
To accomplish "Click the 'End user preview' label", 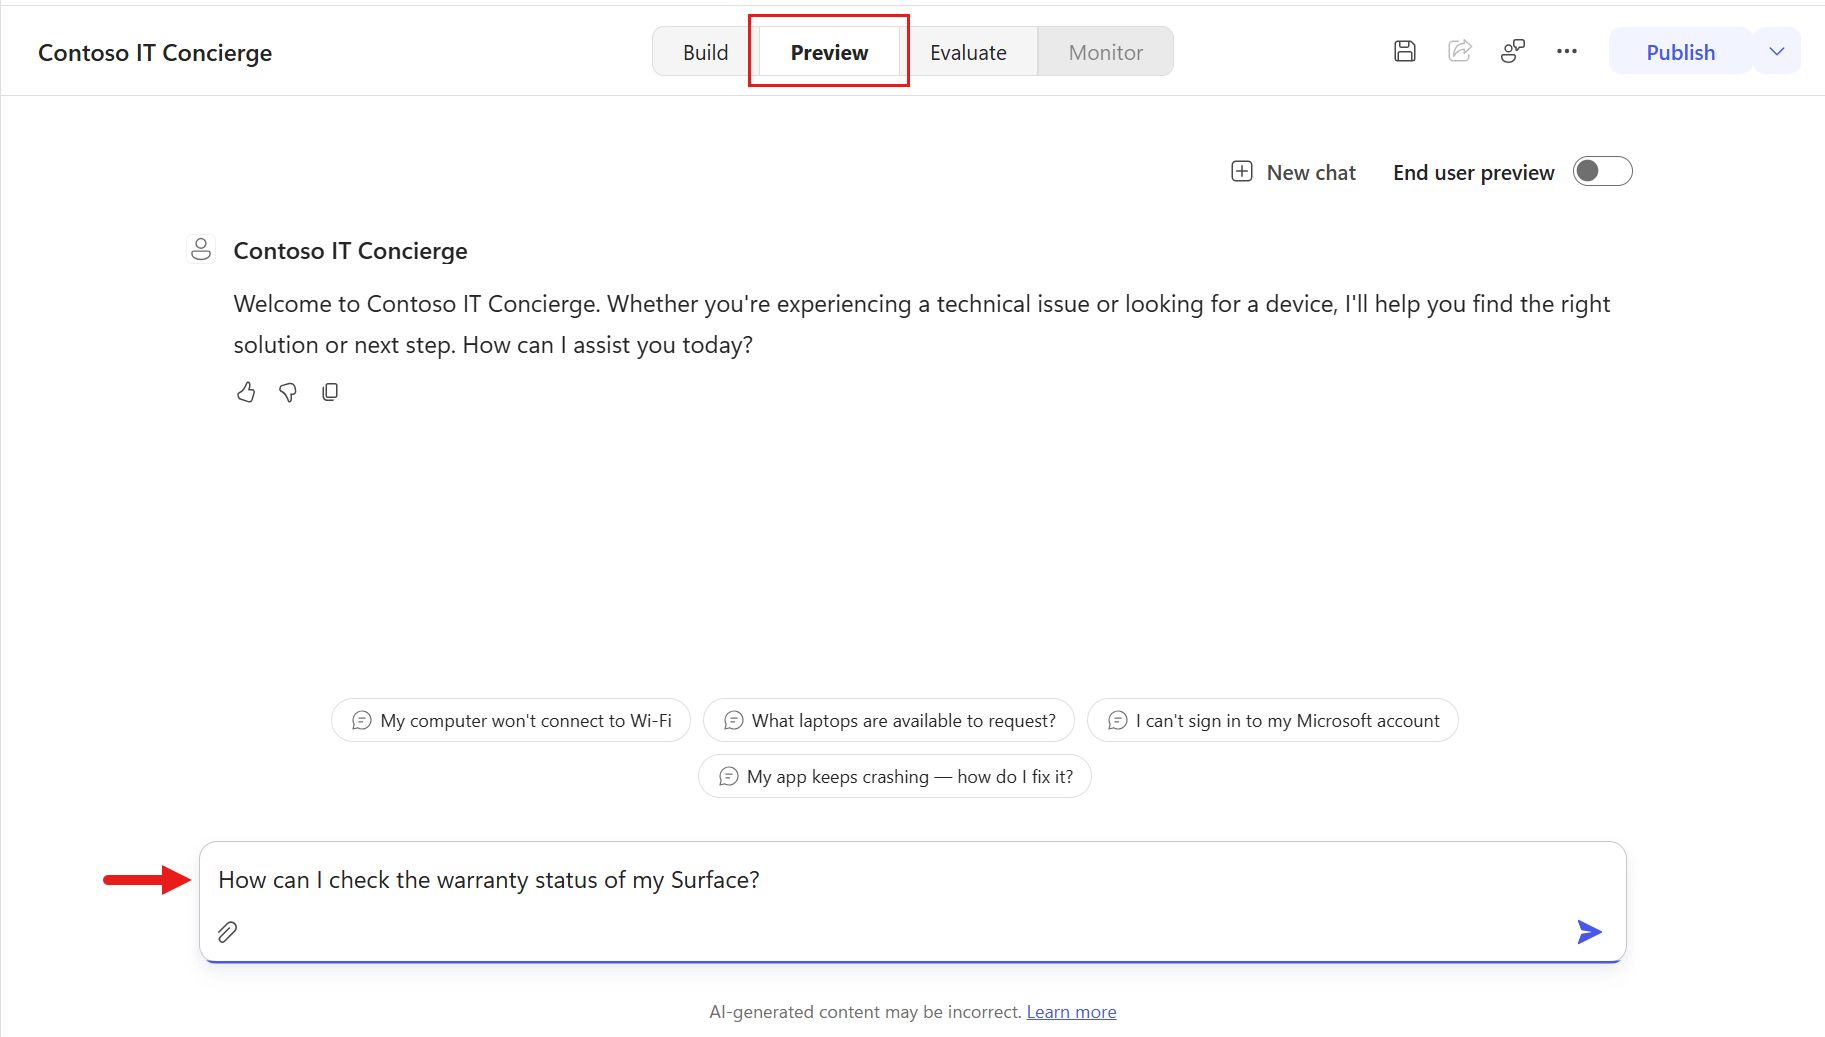I will 1473,172.
